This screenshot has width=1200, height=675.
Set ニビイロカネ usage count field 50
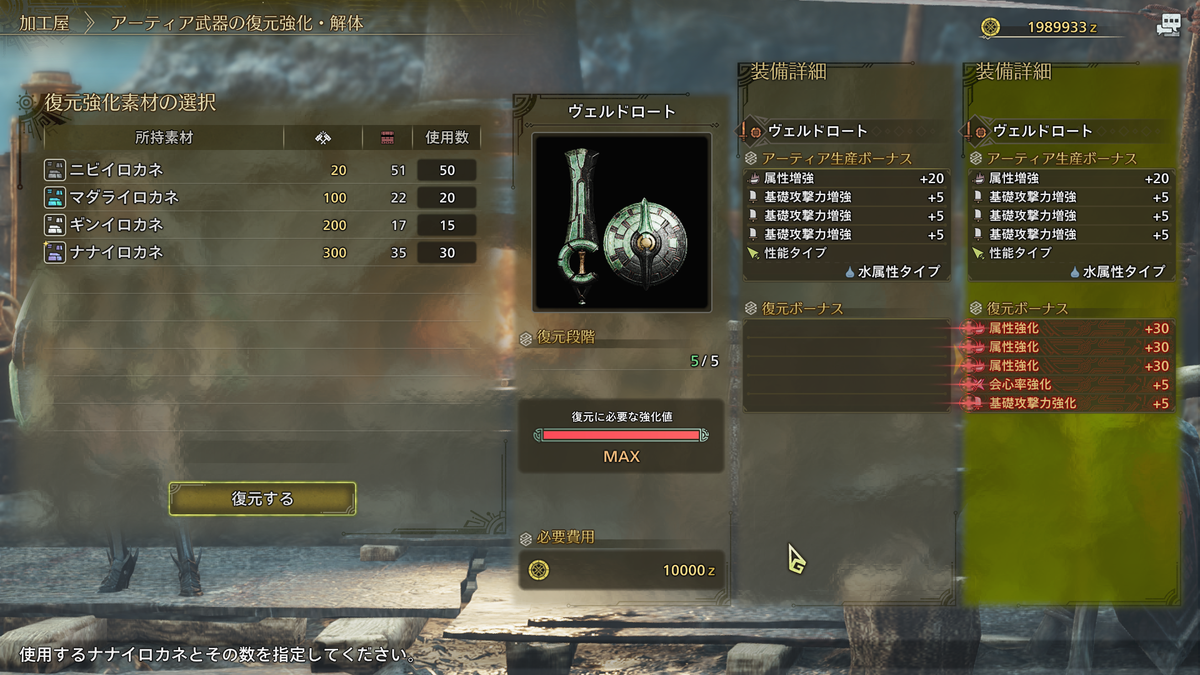click(x=447, y=170)
